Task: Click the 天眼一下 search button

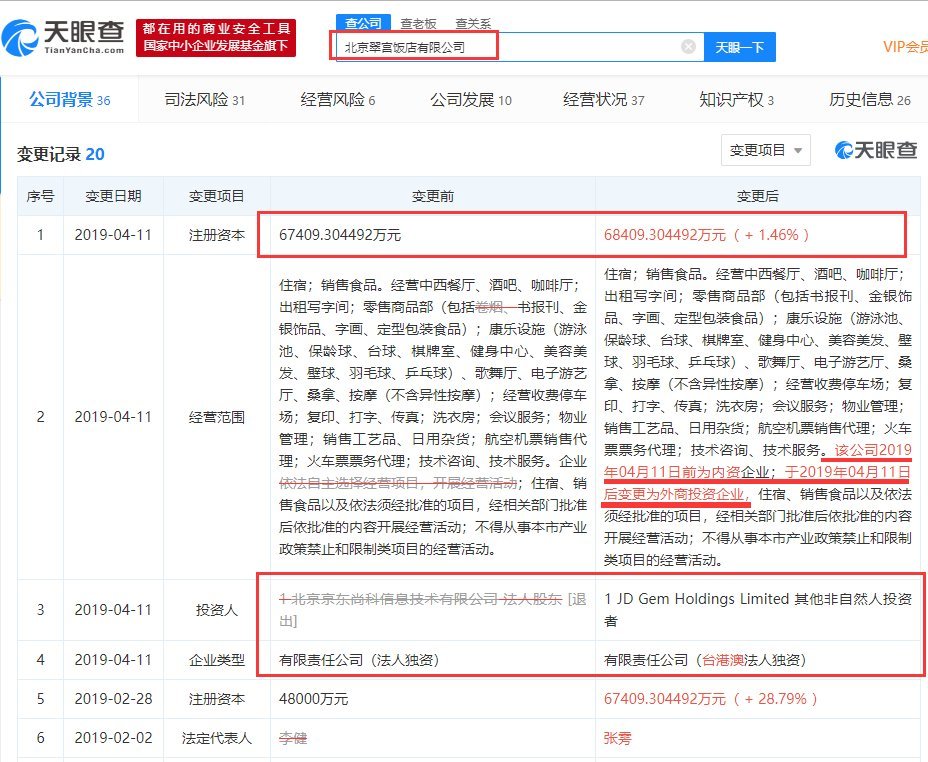Action: tap(740, 47)
